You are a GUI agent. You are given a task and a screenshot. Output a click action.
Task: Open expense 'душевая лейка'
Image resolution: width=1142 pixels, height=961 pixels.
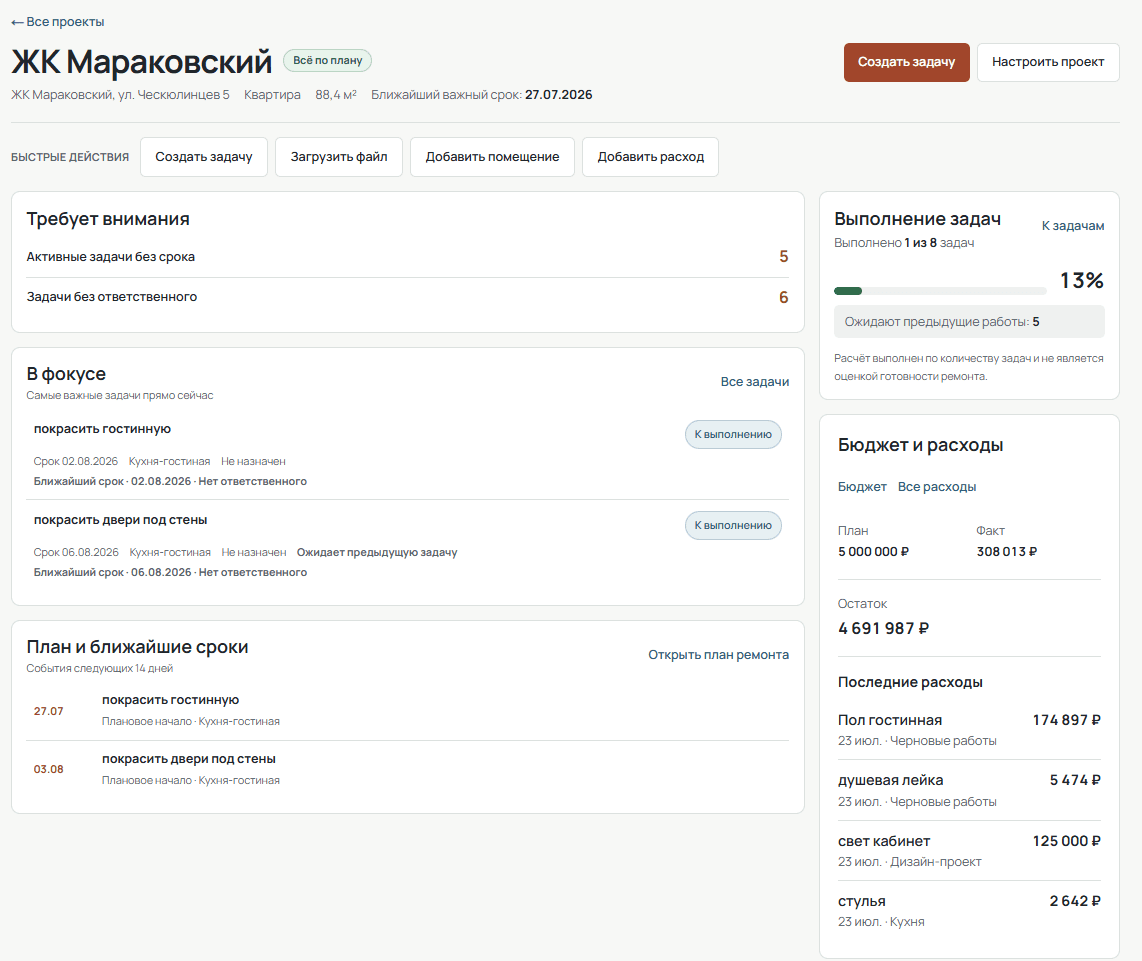coord(969,790)
